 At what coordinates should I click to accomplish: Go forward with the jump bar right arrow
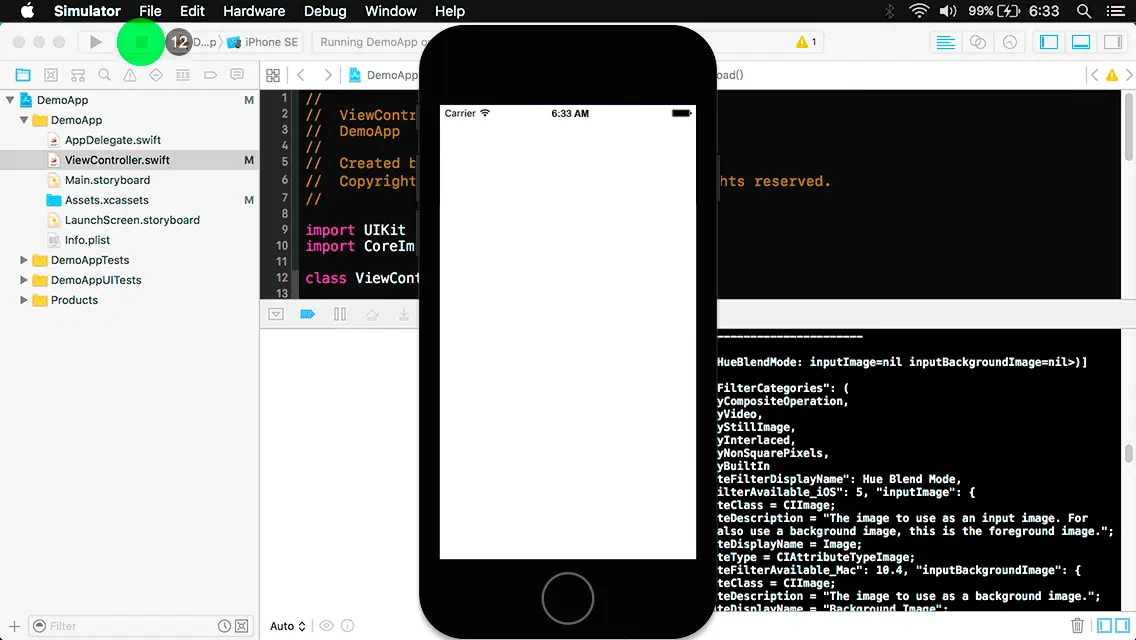(x=328, y=75)
